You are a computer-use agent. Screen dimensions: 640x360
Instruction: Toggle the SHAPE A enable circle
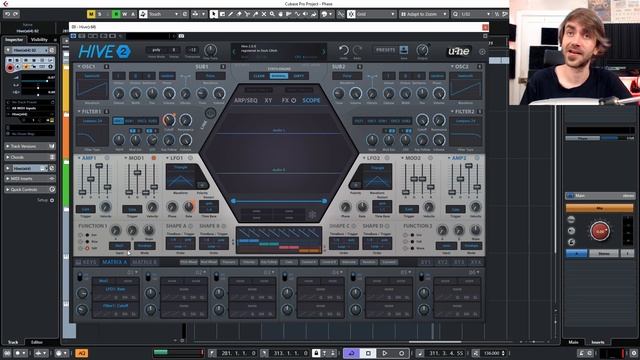tap(191, 226)
